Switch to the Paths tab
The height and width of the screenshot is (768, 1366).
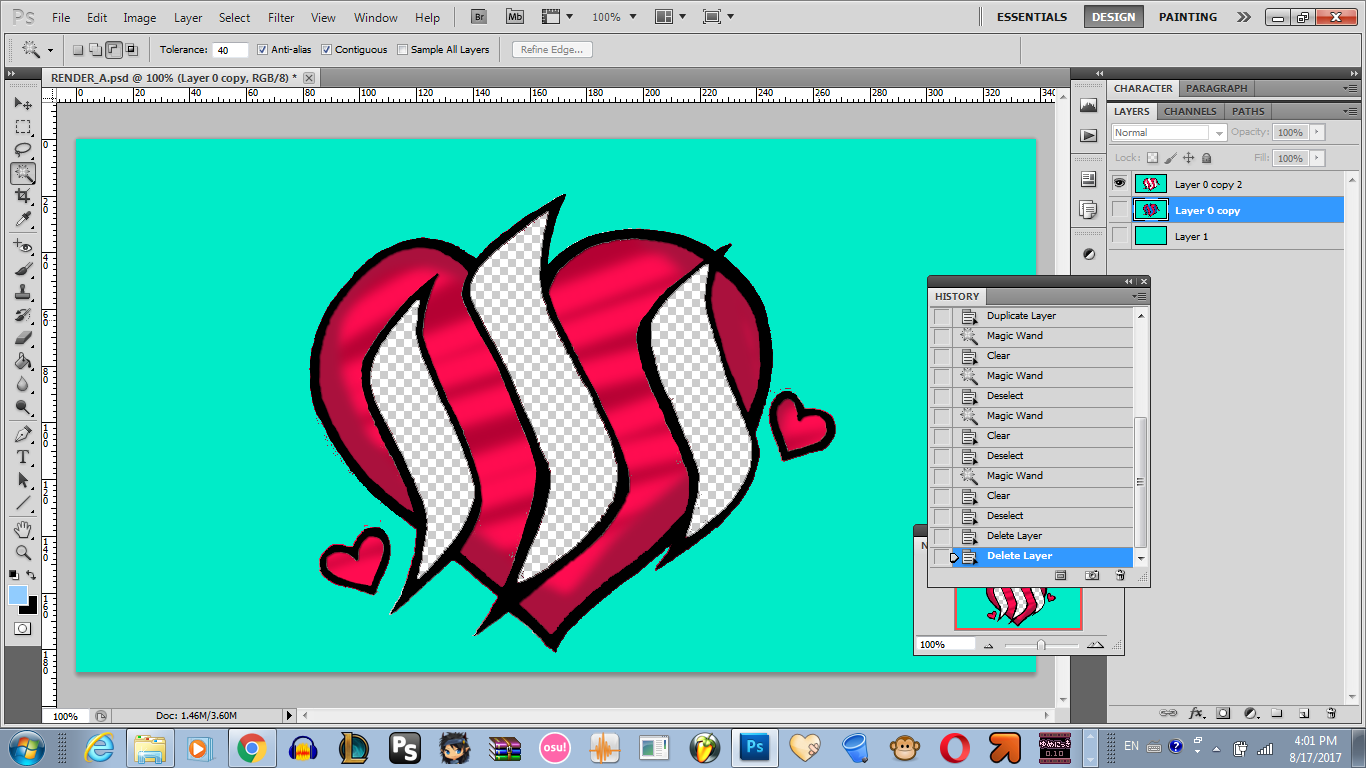tap(1248, 111)
